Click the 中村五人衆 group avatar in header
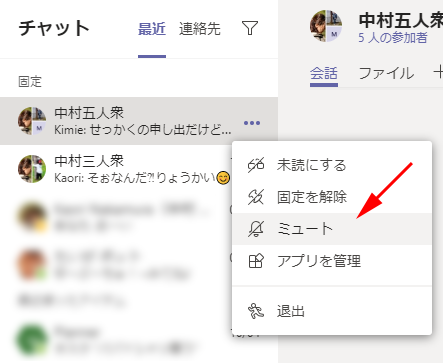Viewport: 443px width, 363px height. point(326,26)
